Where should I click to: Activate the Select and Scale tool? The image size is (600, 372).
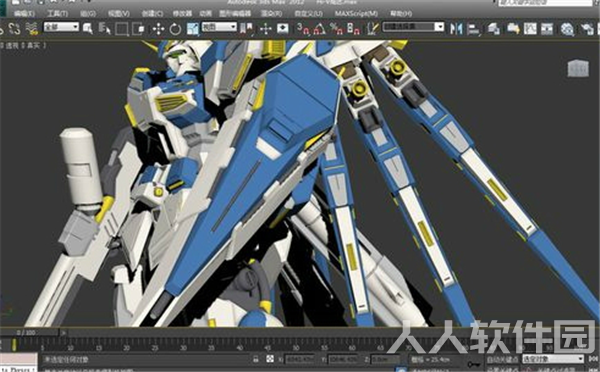[193, 29]
